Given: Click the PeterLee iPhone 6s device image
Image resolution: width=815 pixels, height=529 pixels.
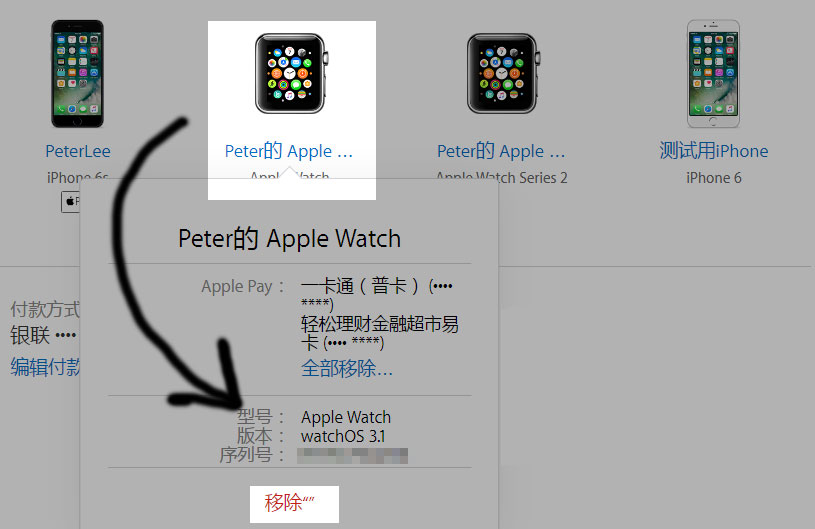Looking at the screenshot, I should 77,74.
